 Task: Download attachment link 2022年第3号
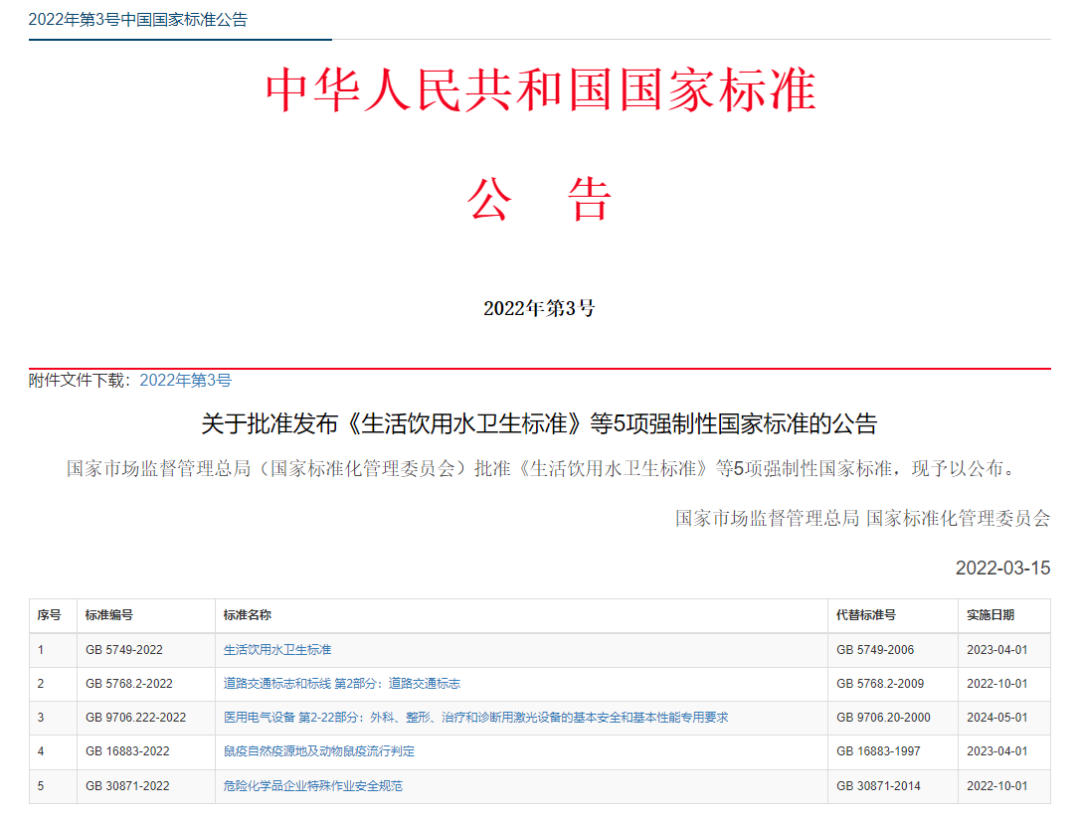[x=185, y=380]
